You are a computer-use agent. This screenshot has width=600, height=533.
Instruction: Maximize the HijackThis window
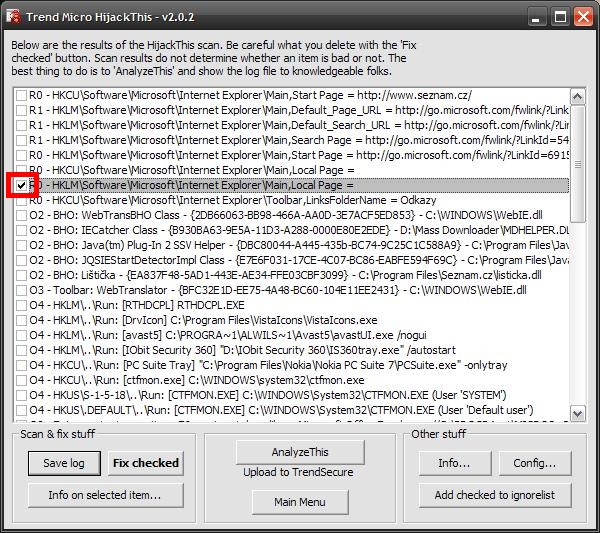coord(560,17)
